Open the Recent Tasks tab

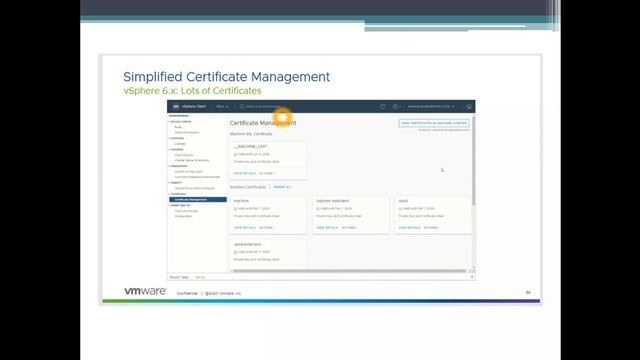pos(179,277)
